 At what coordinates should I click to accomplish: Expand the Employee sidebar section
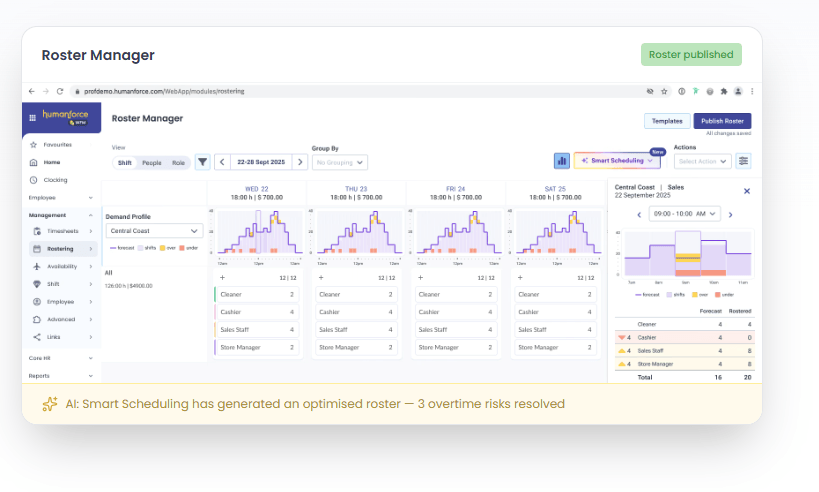coord(61,198)
